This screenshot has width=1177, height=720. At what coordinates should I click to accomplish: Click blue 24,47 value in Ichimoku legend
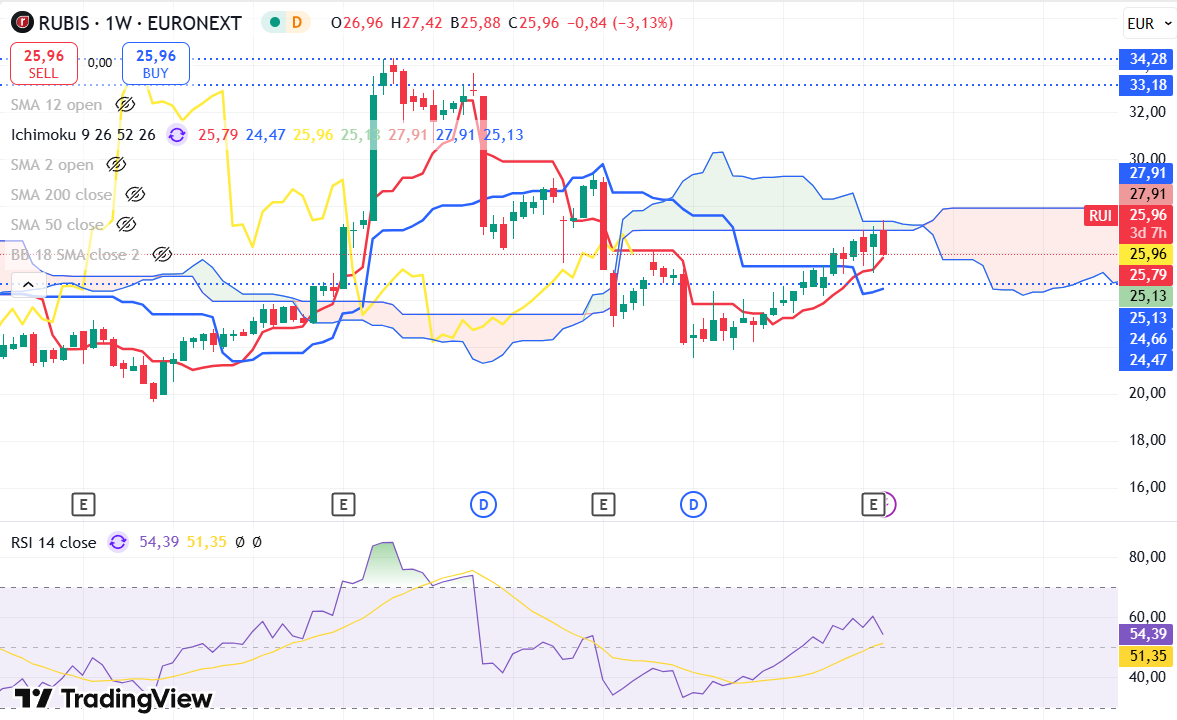point(266,135)
